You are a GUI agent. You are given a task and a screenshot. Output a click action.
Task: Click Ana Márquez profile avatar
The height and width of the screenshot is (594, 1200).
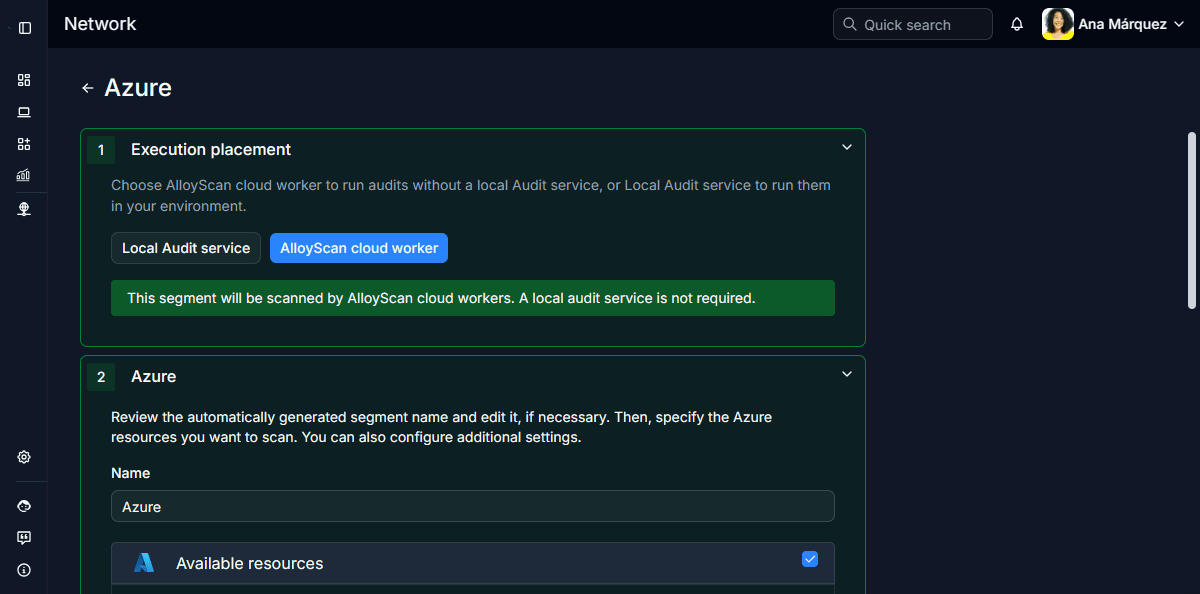[x=1058, y=24]
